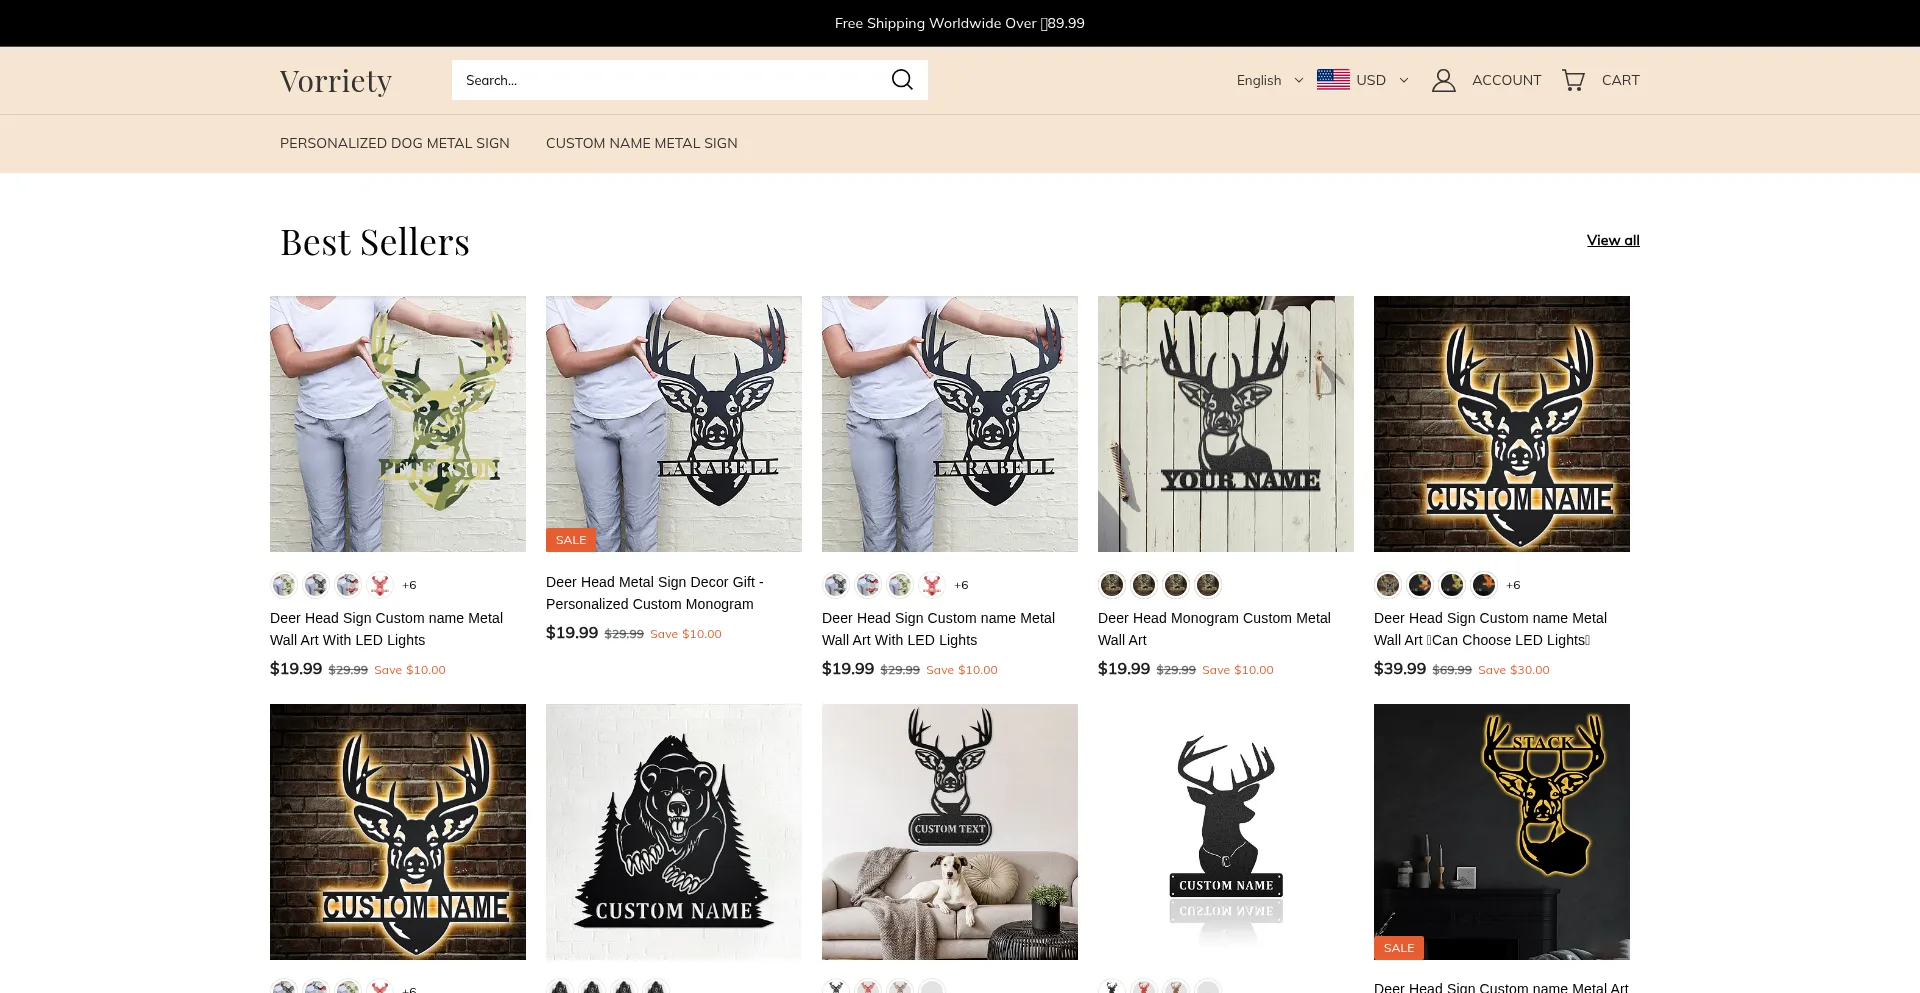Pick first swatch under Deer Head Monogram
1920x993 pixels.
(1112, 585)
